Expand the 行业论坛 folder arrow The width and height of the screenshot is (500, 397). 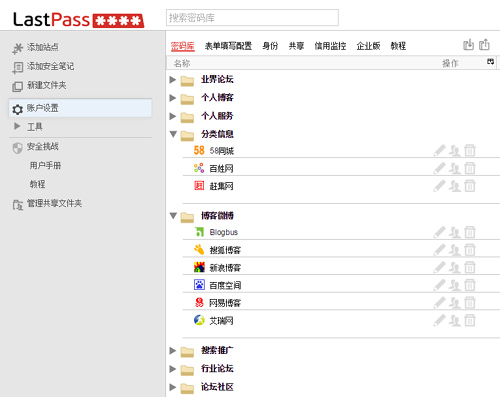(172, 369)
